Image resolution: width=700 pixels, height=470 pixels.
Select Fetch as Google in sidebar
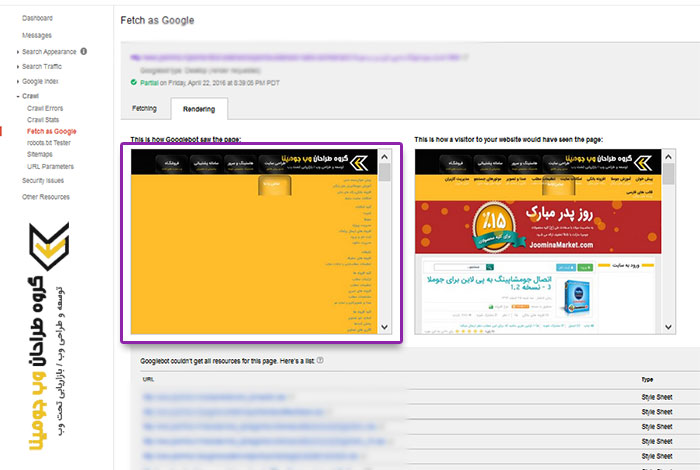[52, 131]
